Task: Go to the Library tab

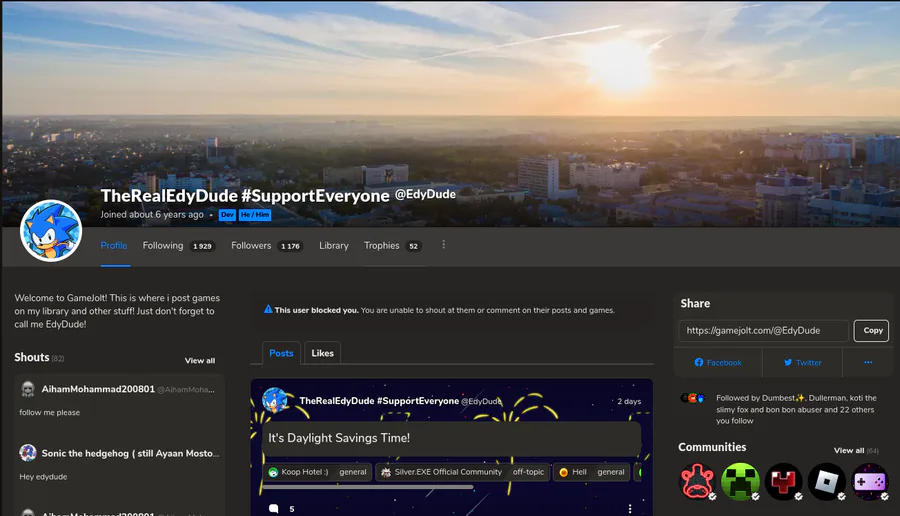Action: pos(333,246)
